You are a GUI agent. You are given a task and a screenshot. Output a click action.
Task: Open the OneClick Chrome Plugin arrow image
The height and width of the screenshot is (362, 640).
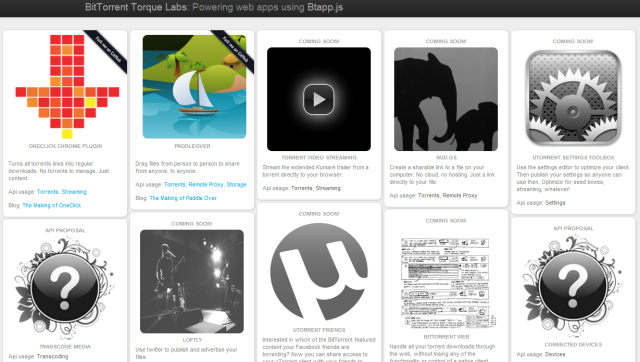67,87
